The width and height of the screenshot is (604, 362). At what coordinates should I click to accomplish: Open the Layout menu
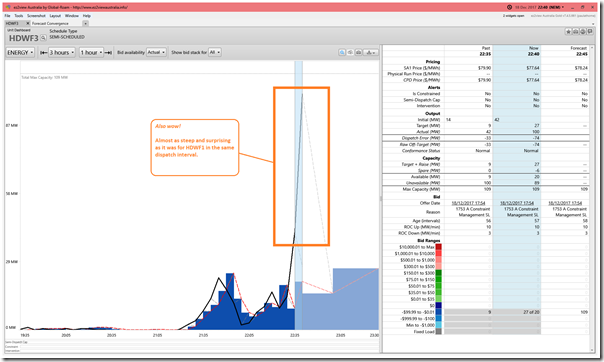pos(55,16)
